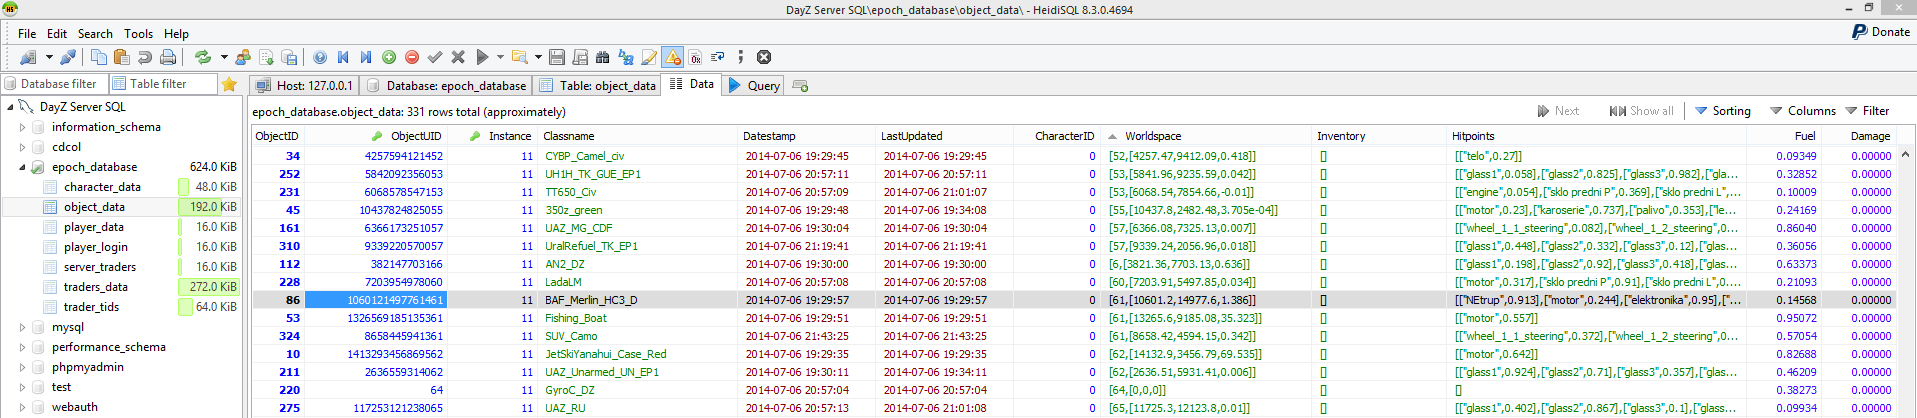1917x418 pixels.
Task: Click the Show all button
Action: pos(1641,111)
